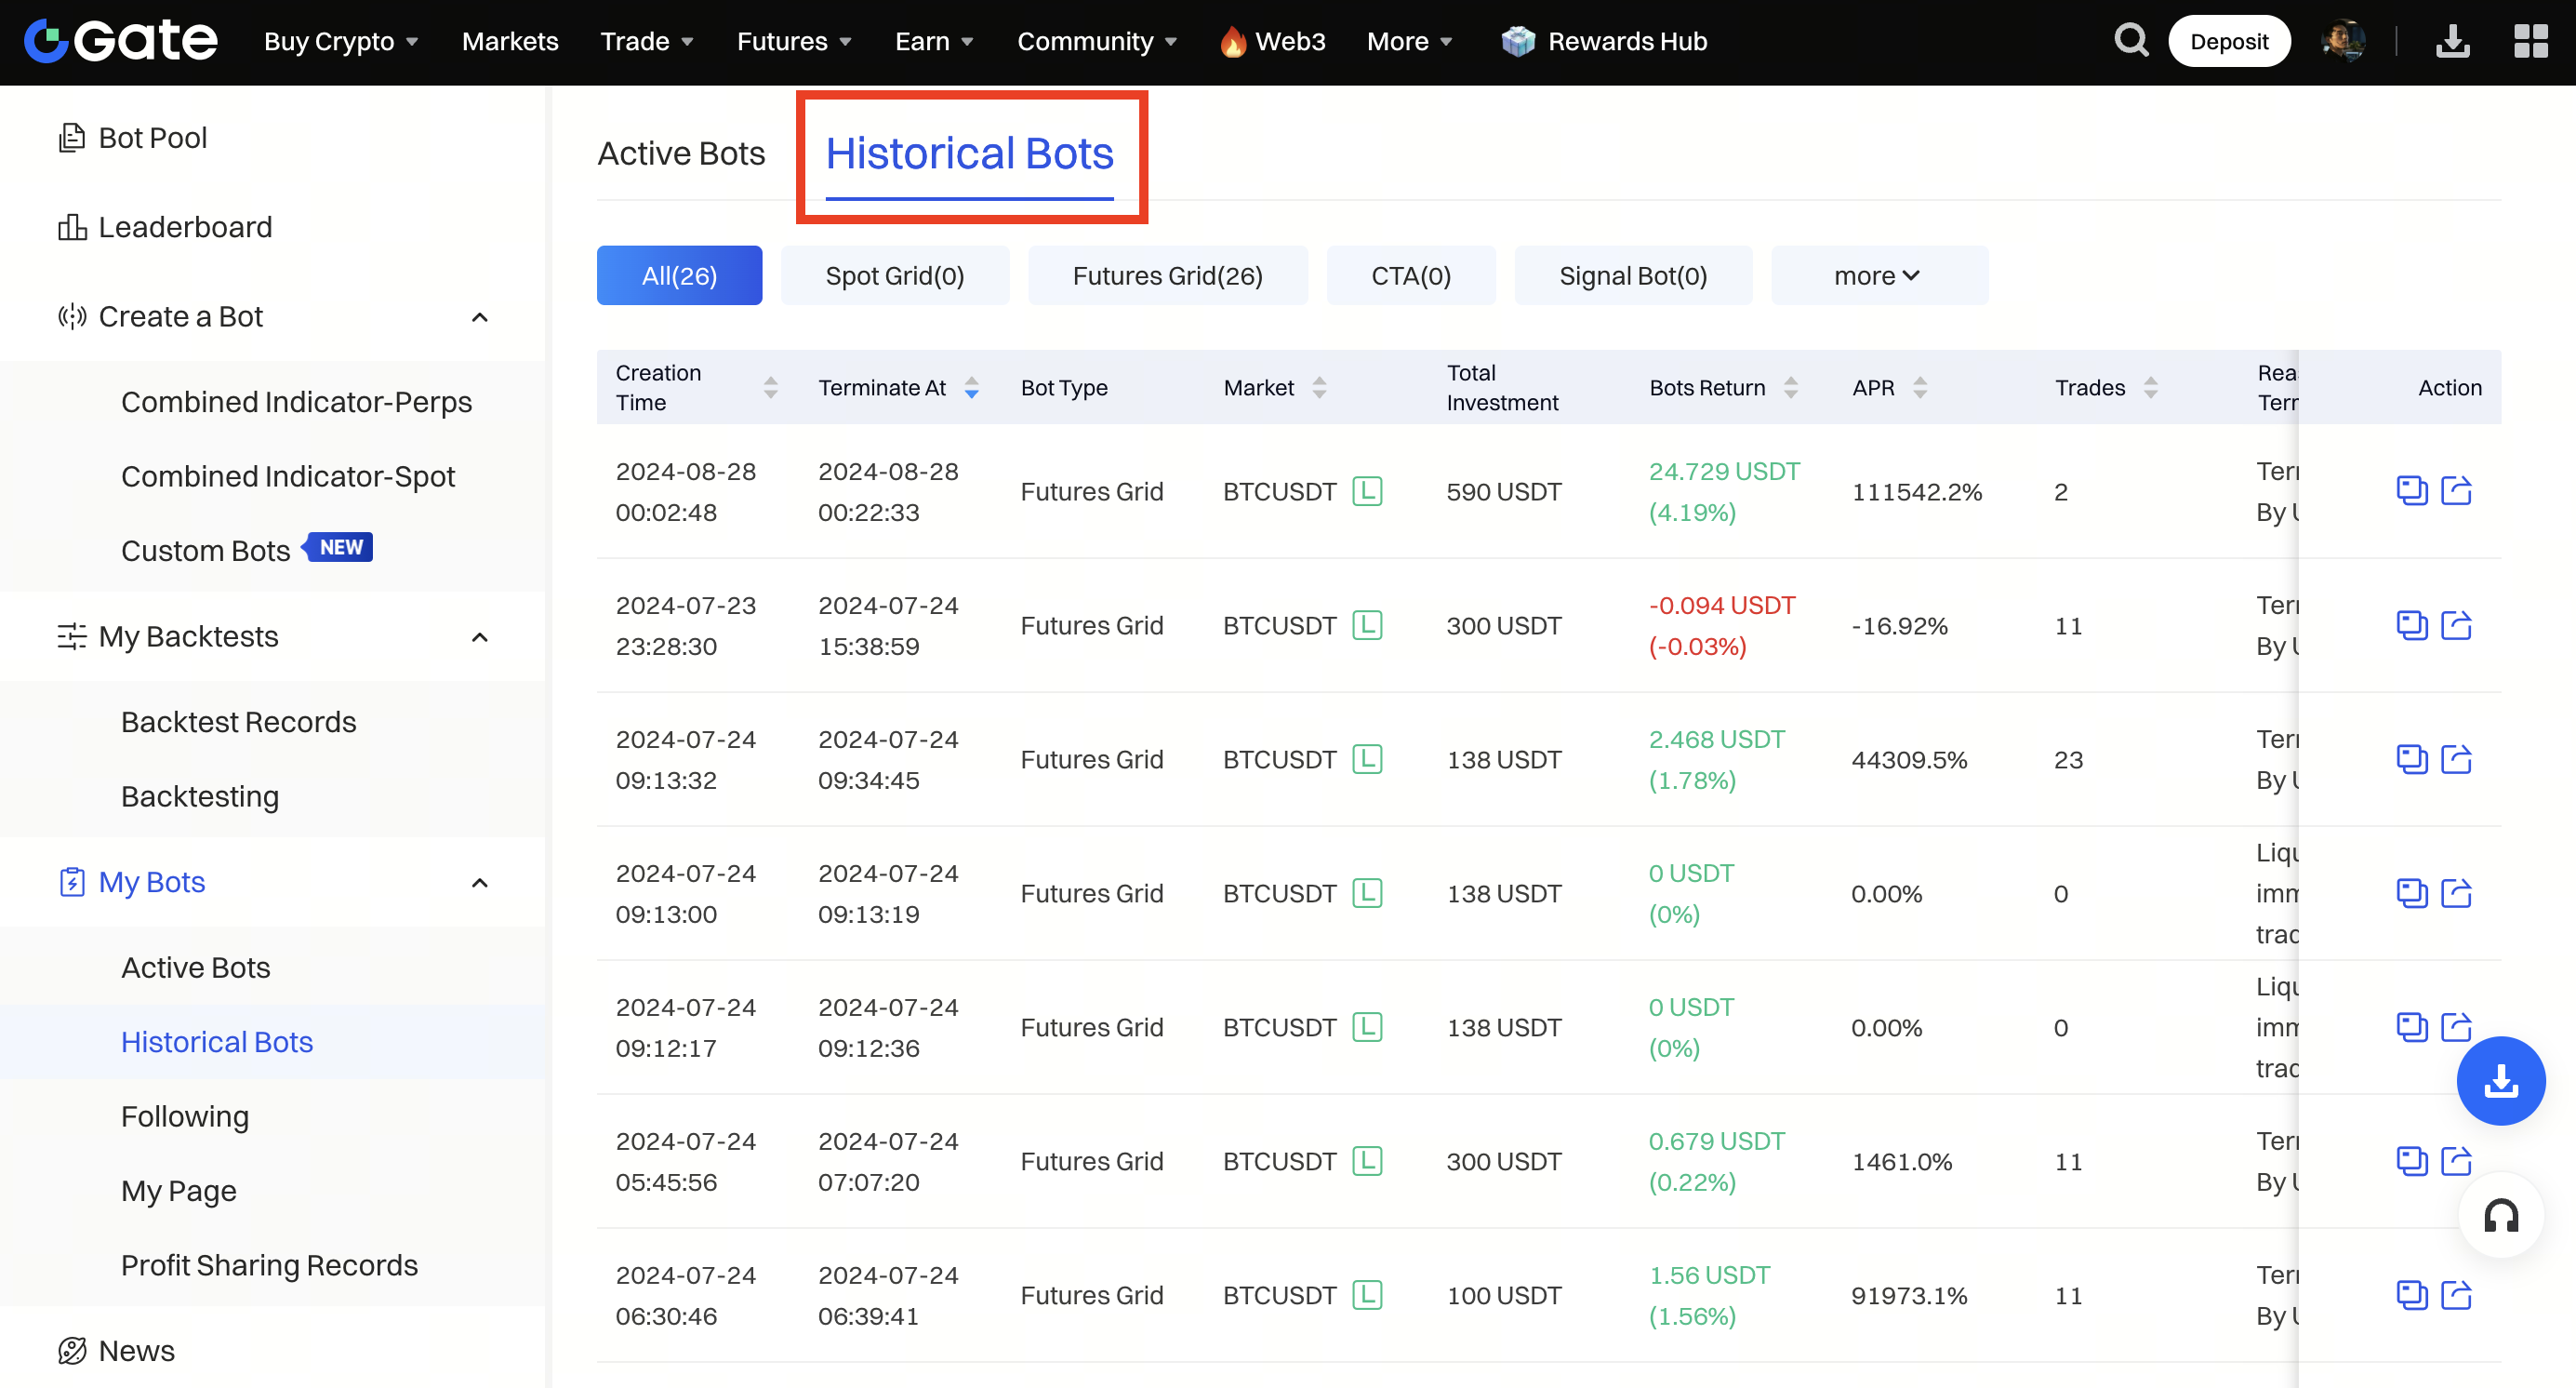Expand the more filter dropdown
2576x1388 pixels.
[x=1878, y=276]
